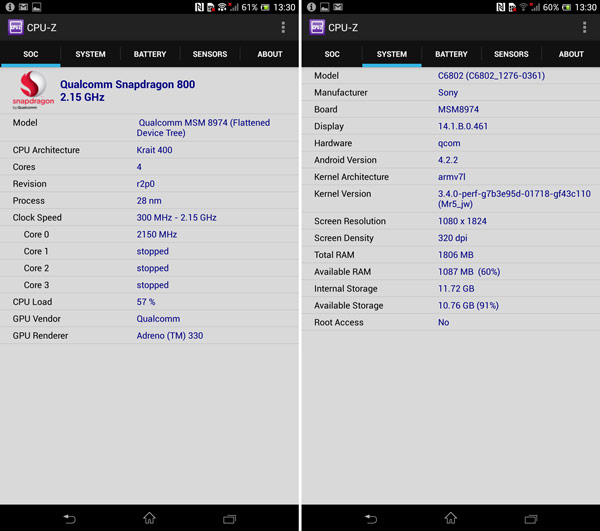Tap the 'Qualcomm' GPU Vendor value
Image resolution: width=600 pixels, height=531 pixels.
click(158, 319)
